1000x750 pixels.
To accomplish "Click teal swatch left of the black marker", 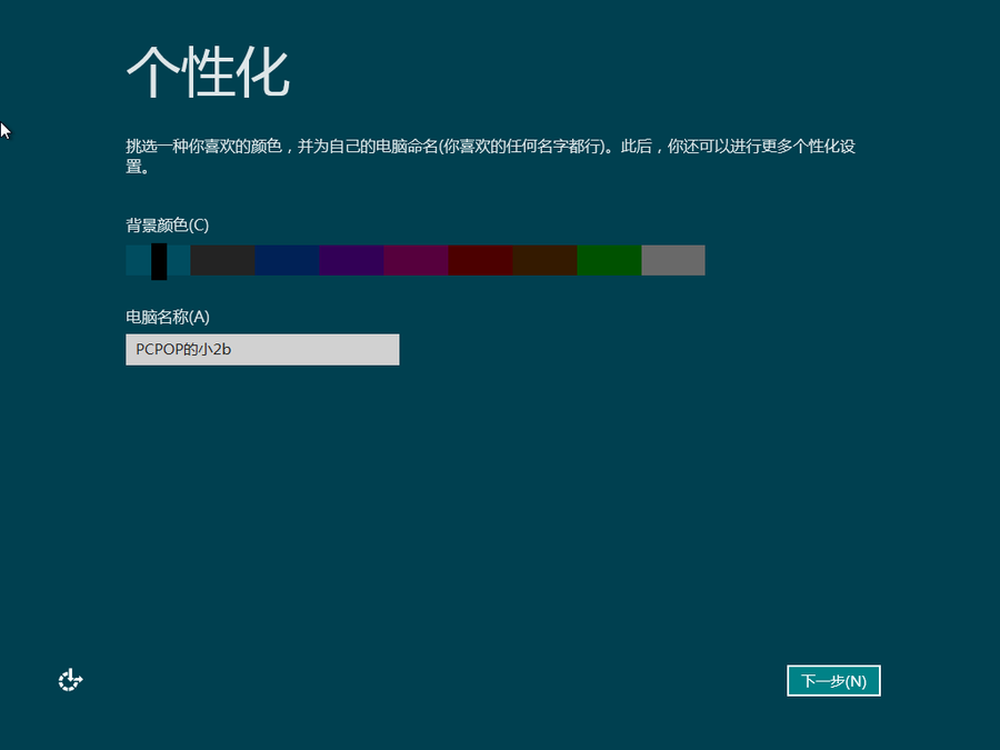I will 138,260.
